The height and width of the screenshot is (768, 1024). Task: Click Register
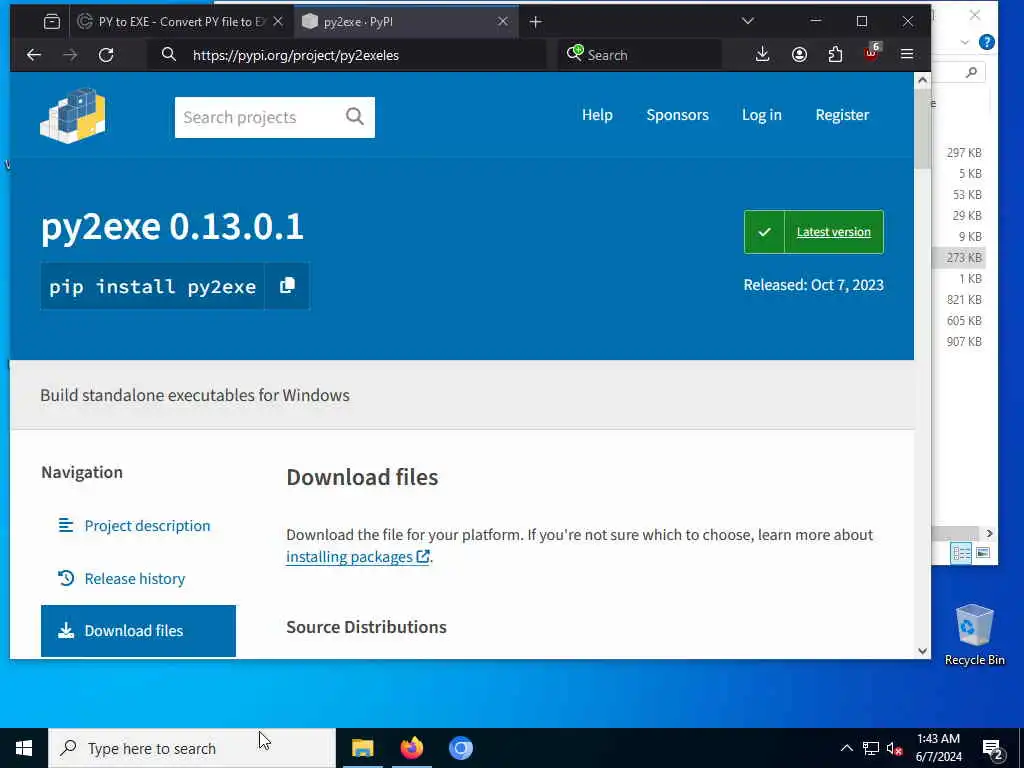pyautogui.click(x=842, y=115)
